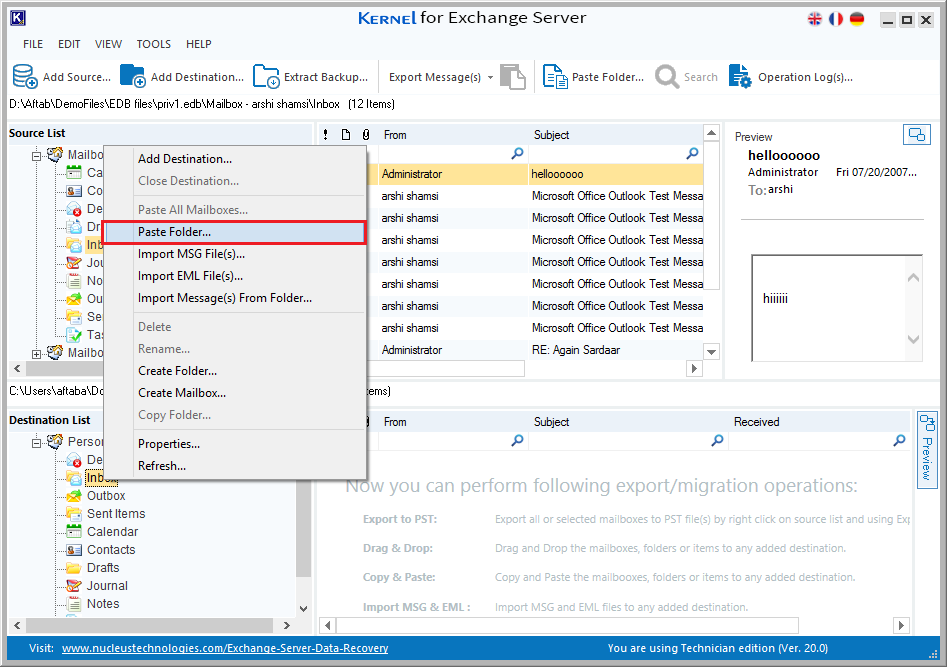Click the destination Journal folder icon
The width and height of the screenshot is (947, 667).
click(74, 585)
